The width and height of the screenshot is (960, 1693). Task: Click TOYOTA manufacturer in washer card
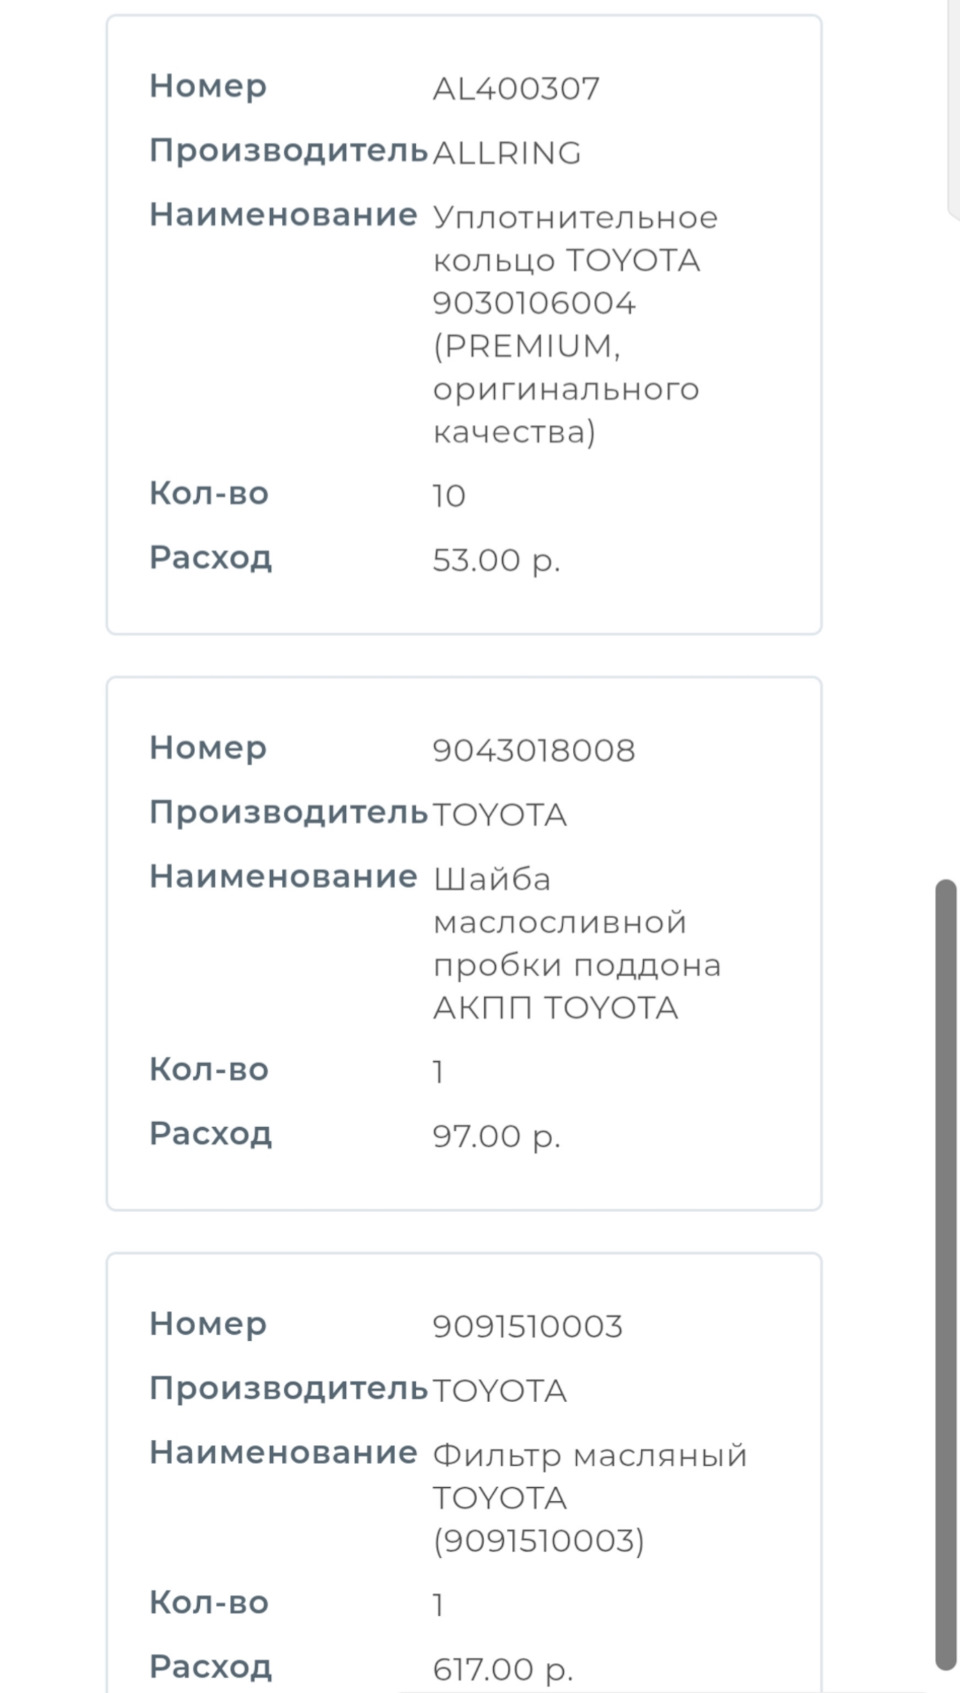coord(499,814)
